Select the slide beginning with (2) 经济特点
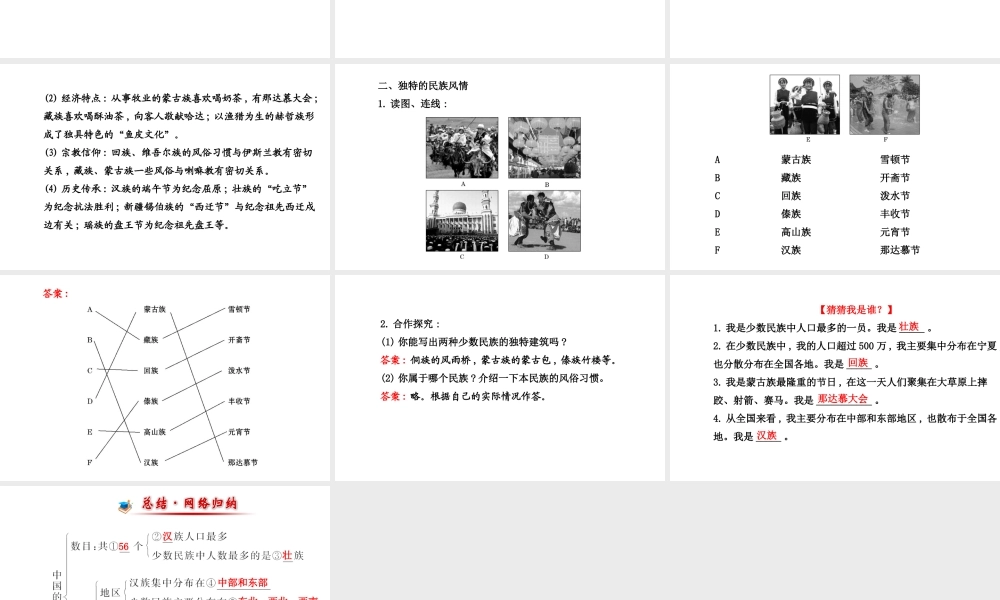 coord(165,166)
